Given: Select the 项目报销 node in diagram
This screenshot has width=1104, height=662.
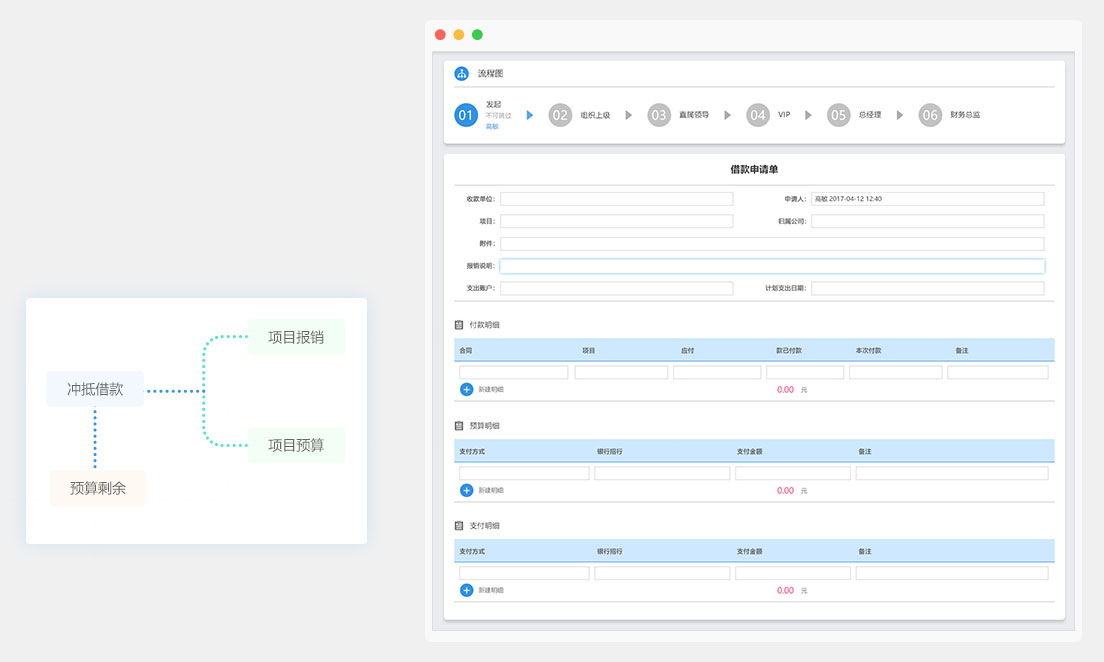Looking at the screenshot, I should pyautogui.click(x=296, y=337).
